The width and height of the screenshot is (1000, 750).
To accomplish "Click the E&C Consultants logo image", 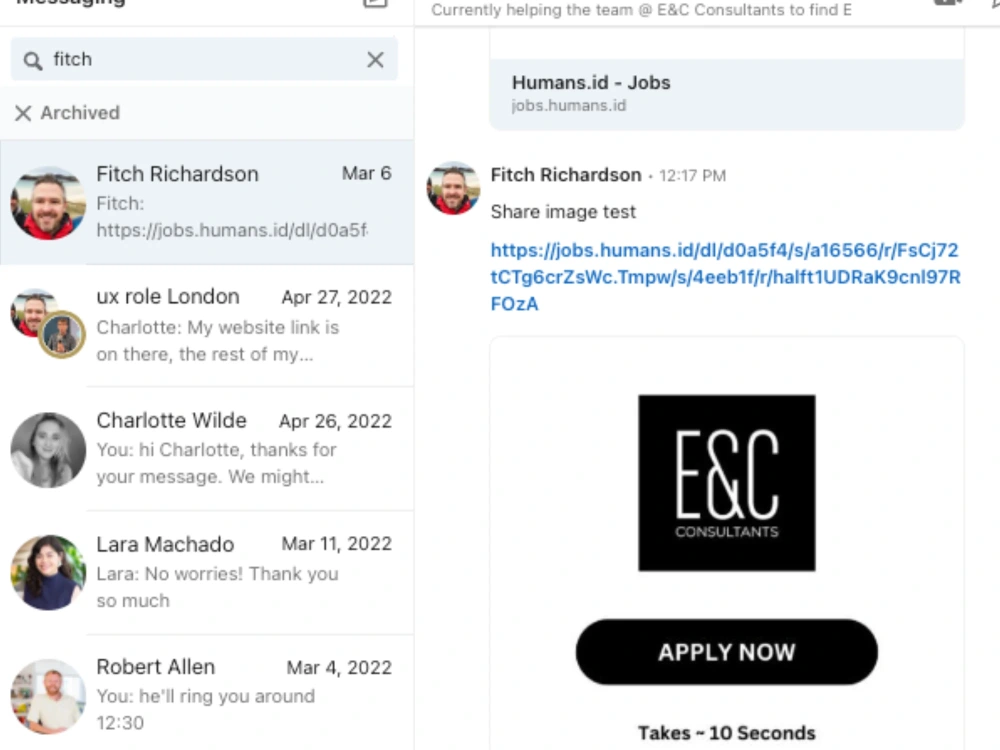I will click(x=727, y=483).
